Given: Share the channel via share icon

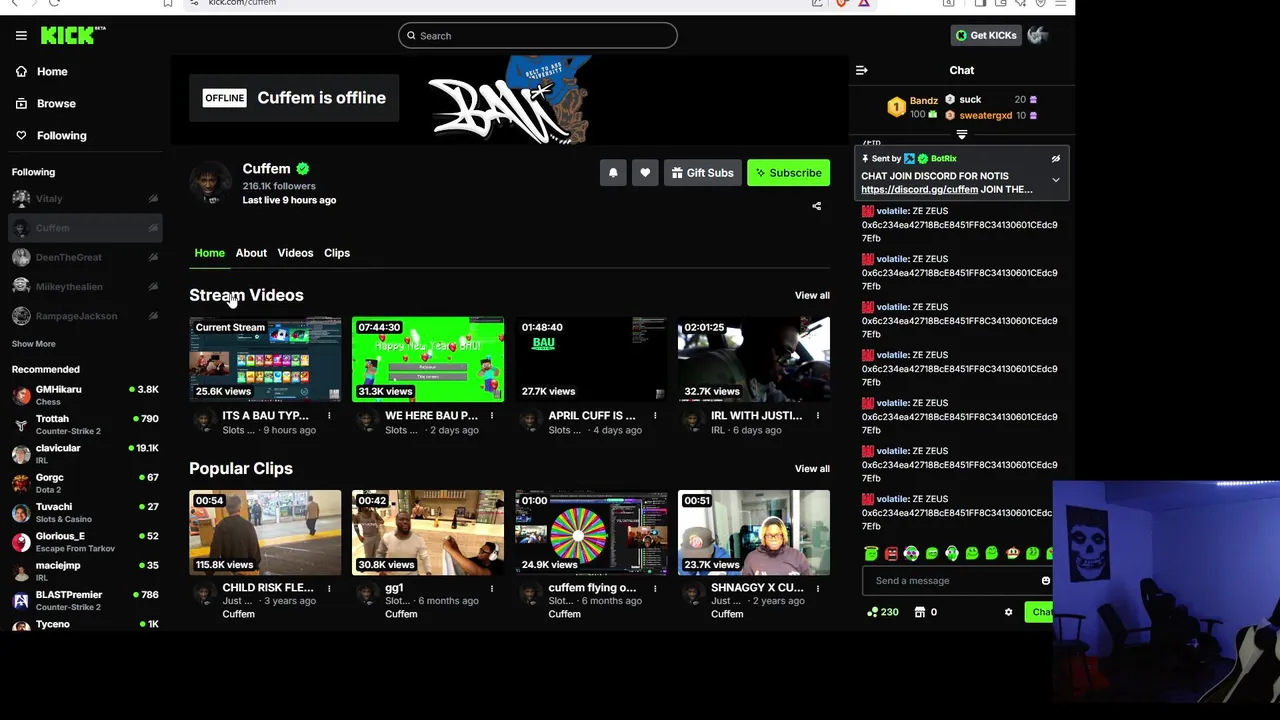Looking at the screenshot, I should (x=816, y=206).
